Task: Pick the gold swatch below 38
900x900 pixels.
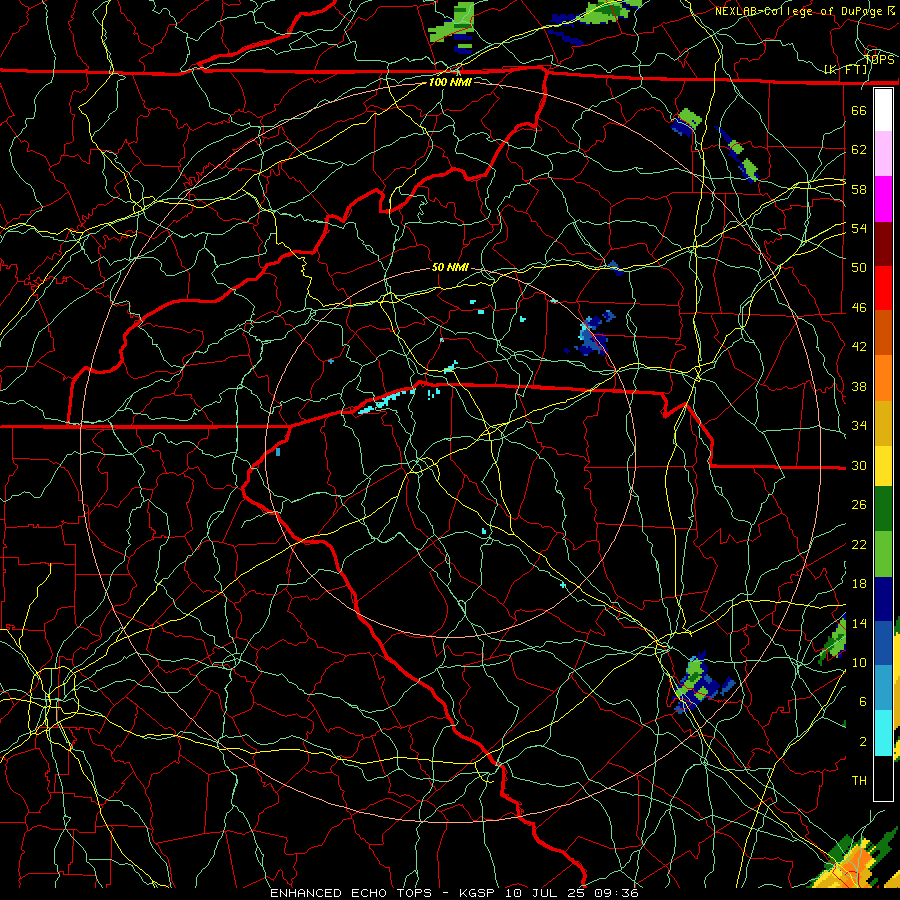Action: click(883, 424)
